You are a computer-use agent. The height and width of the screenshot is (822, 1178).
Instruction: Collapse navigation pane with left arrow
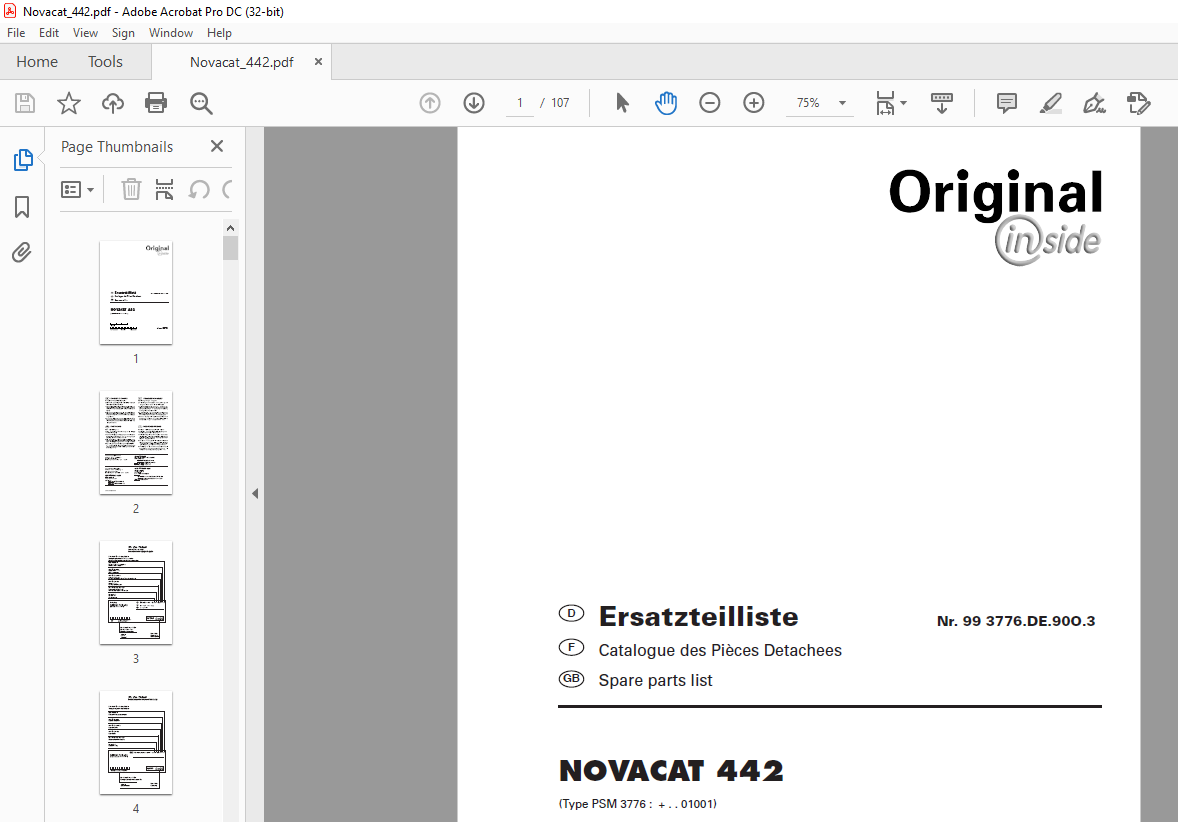click(x=255, y=494)
